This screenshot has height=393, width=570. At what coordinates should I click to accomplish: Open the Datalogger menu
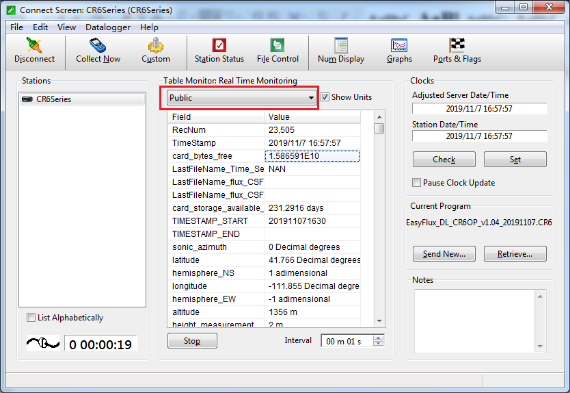coord(108,27)
